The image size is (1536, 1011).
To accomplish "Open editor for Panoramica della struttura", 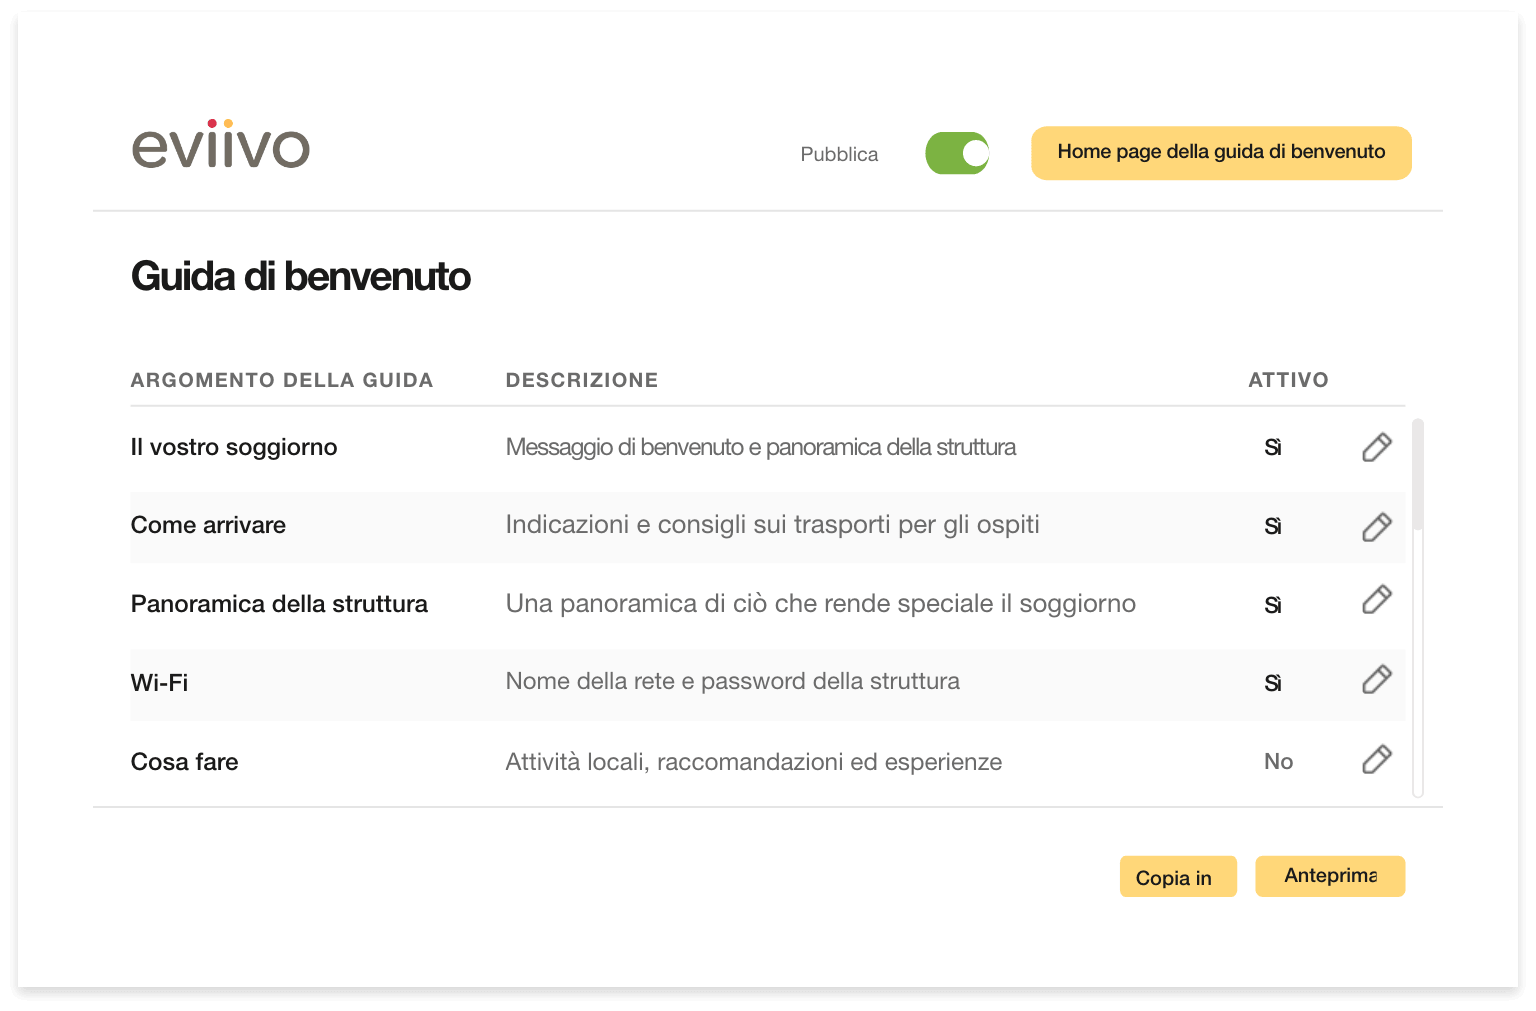I will pyautogui.click(x=1377, y=599).
